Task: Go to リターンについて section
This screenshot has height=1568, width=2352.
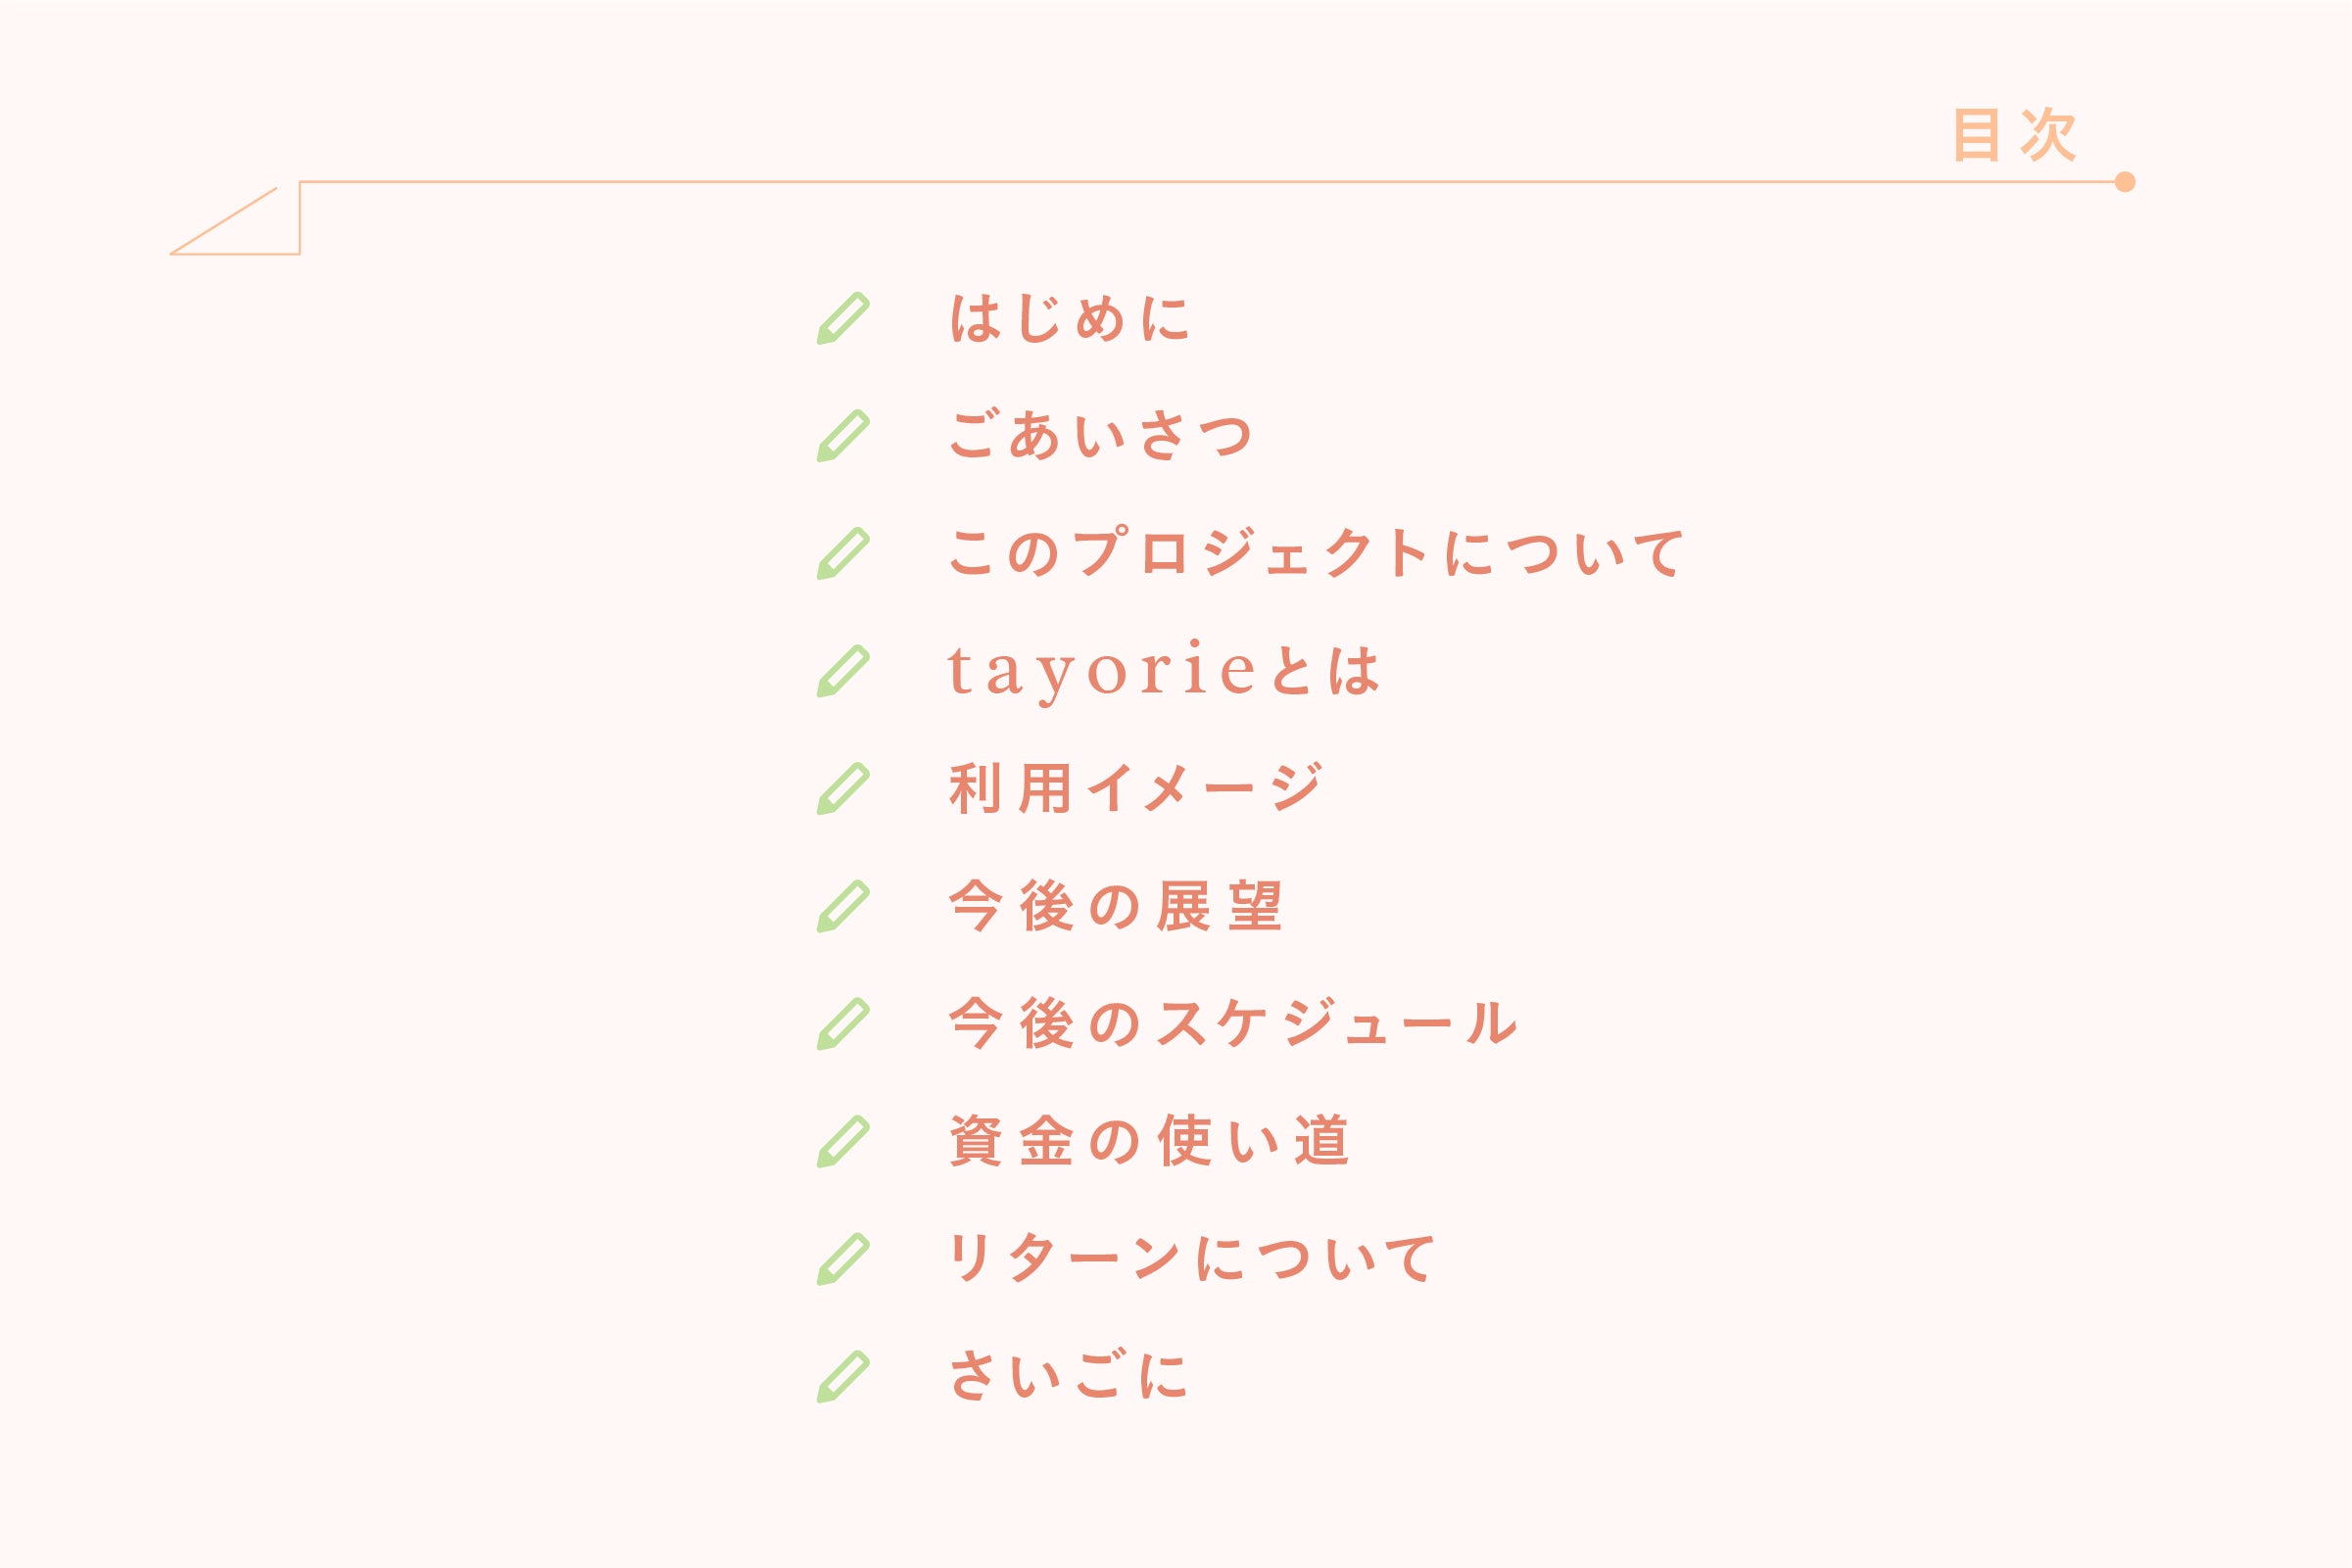Action: pyautogui.click(x=1191, y=1259)
